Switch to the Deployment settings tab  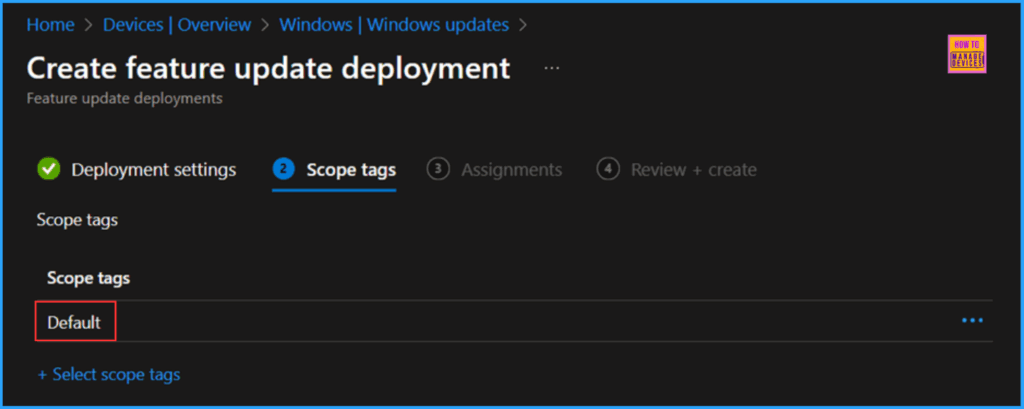153,170
